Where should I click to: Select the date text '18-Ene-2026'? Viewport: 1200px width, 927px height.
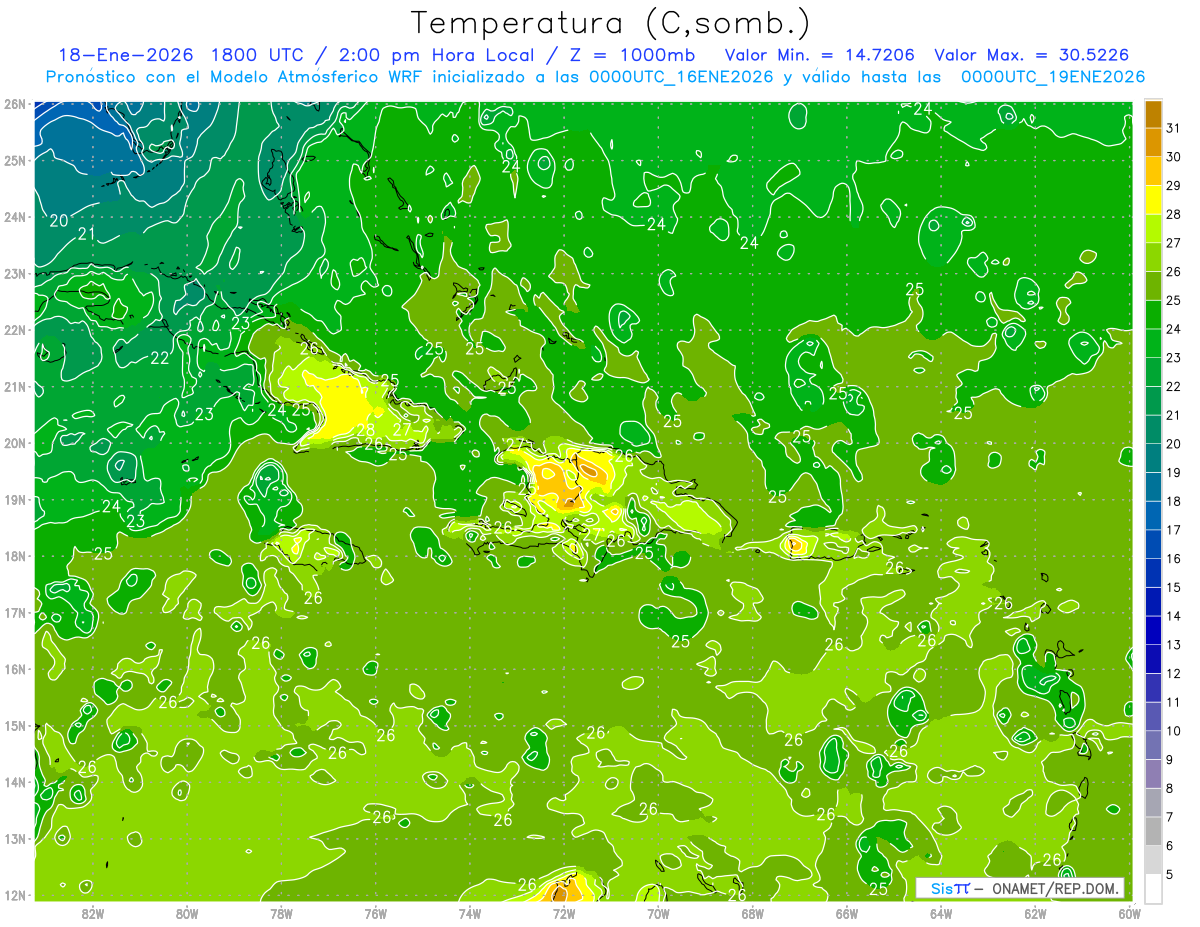click(x=125, y=55)
